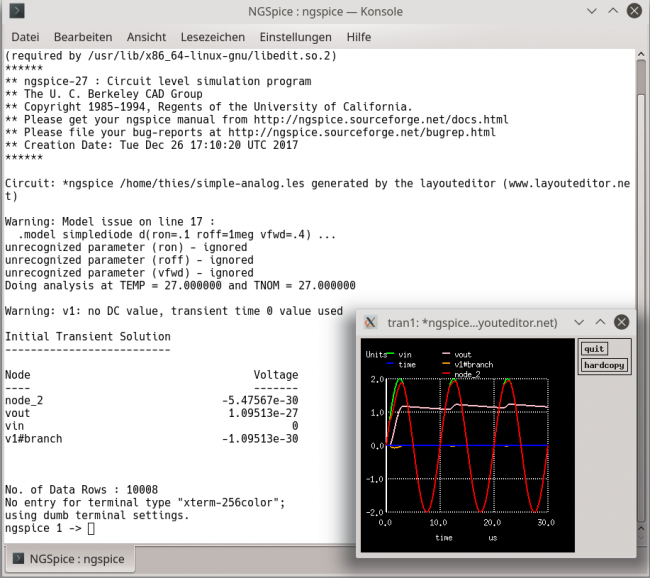Click the Konsole terminal icon in title bar
This screenshot has width=650, height=578.
(17, 11)
